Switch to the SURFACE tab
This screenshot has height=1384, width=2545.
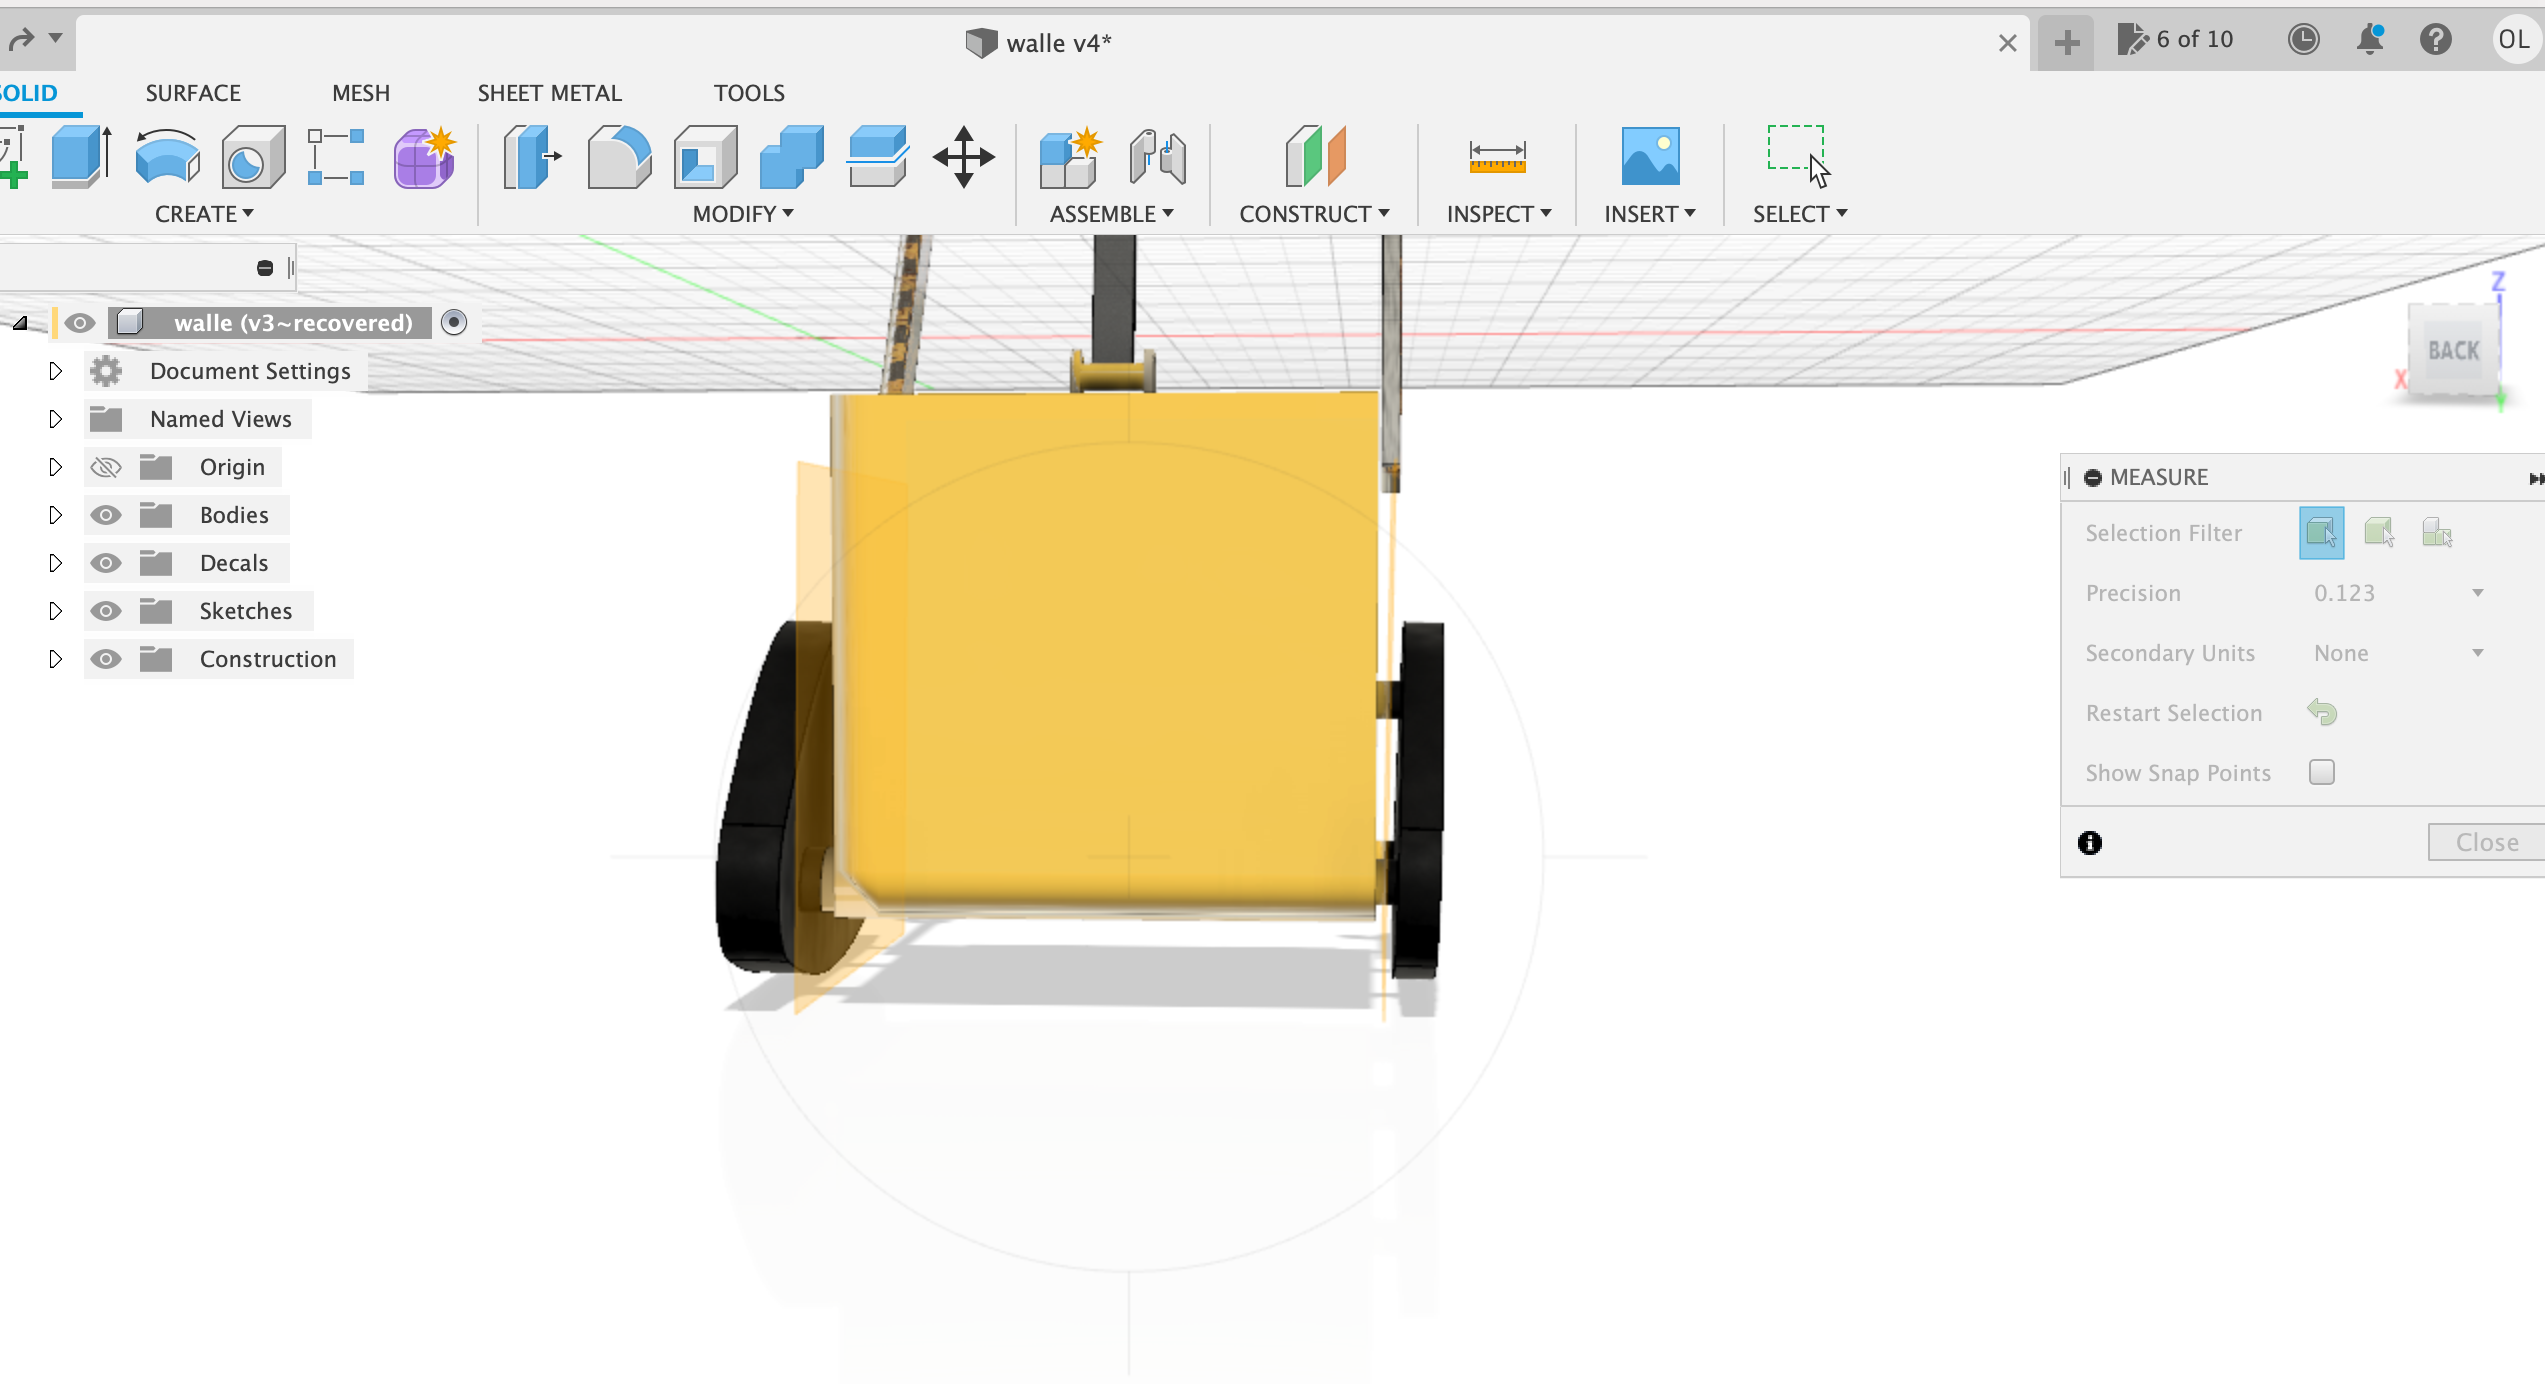(x=193, y=92)
